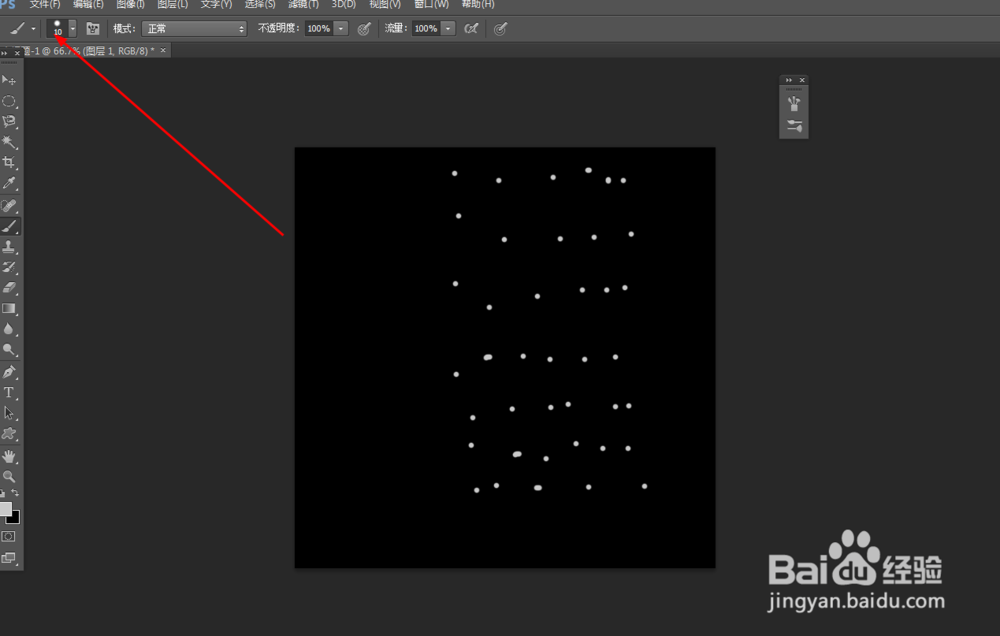The height and width of the screenshot is (636, 1000).
Task: Select the Healing Brush tool
Action: point(9,205)
